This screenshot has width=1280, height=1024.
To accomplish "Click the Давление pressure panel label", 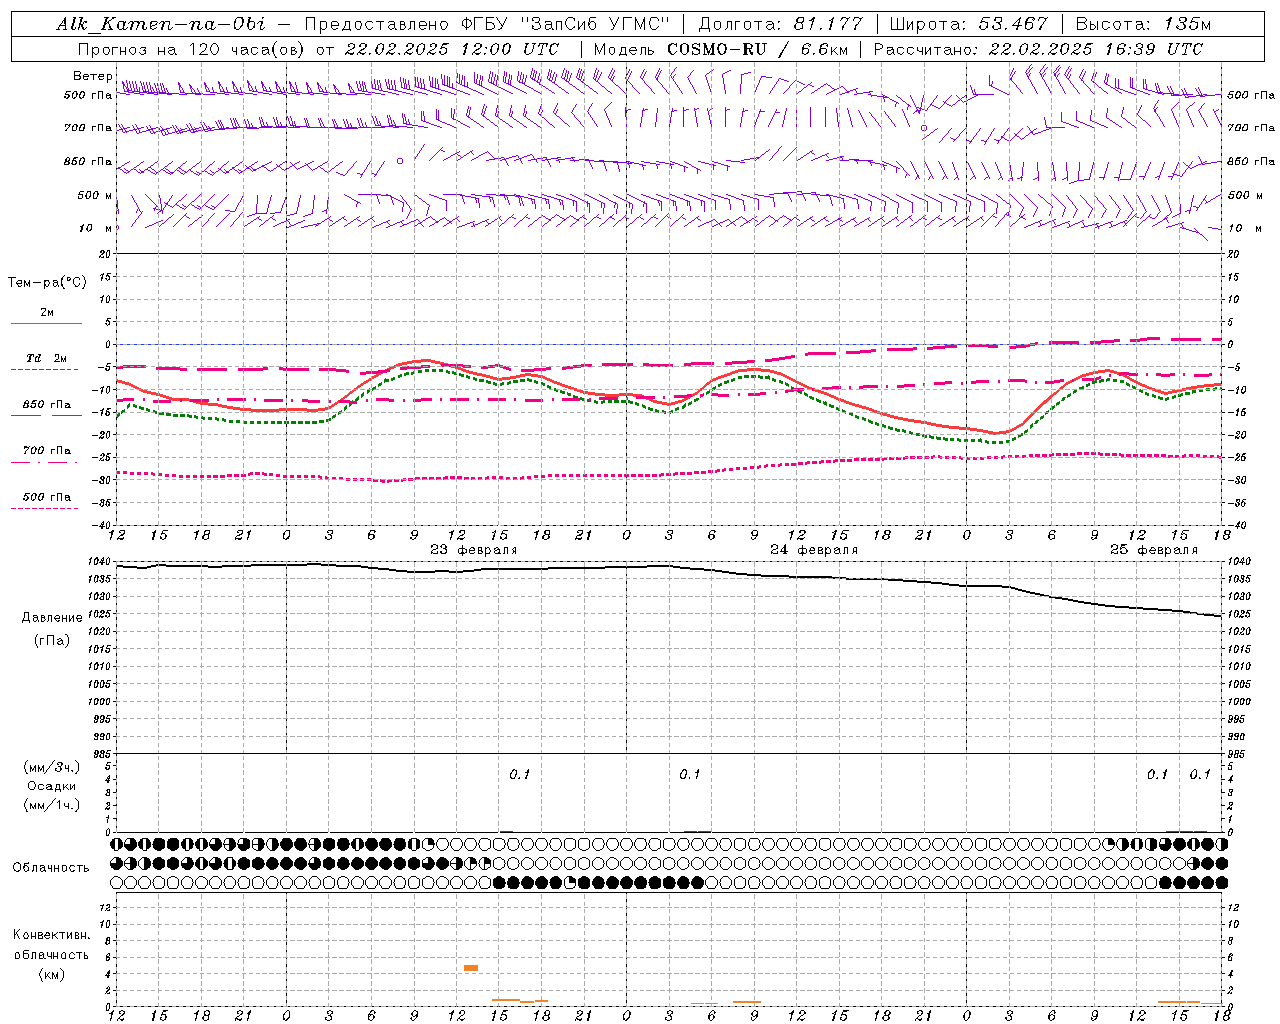I will click(52, 618).
